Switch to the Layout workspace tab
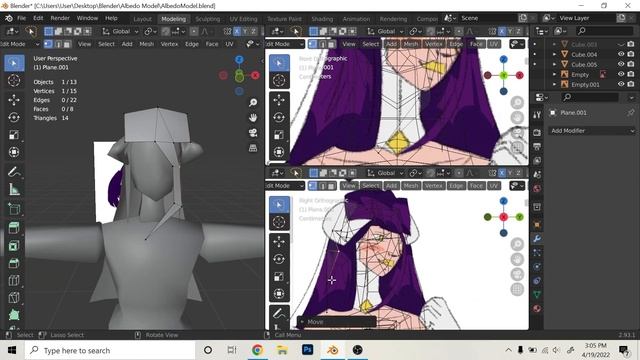This screenshot has width=640, height=360. [142, 19]
